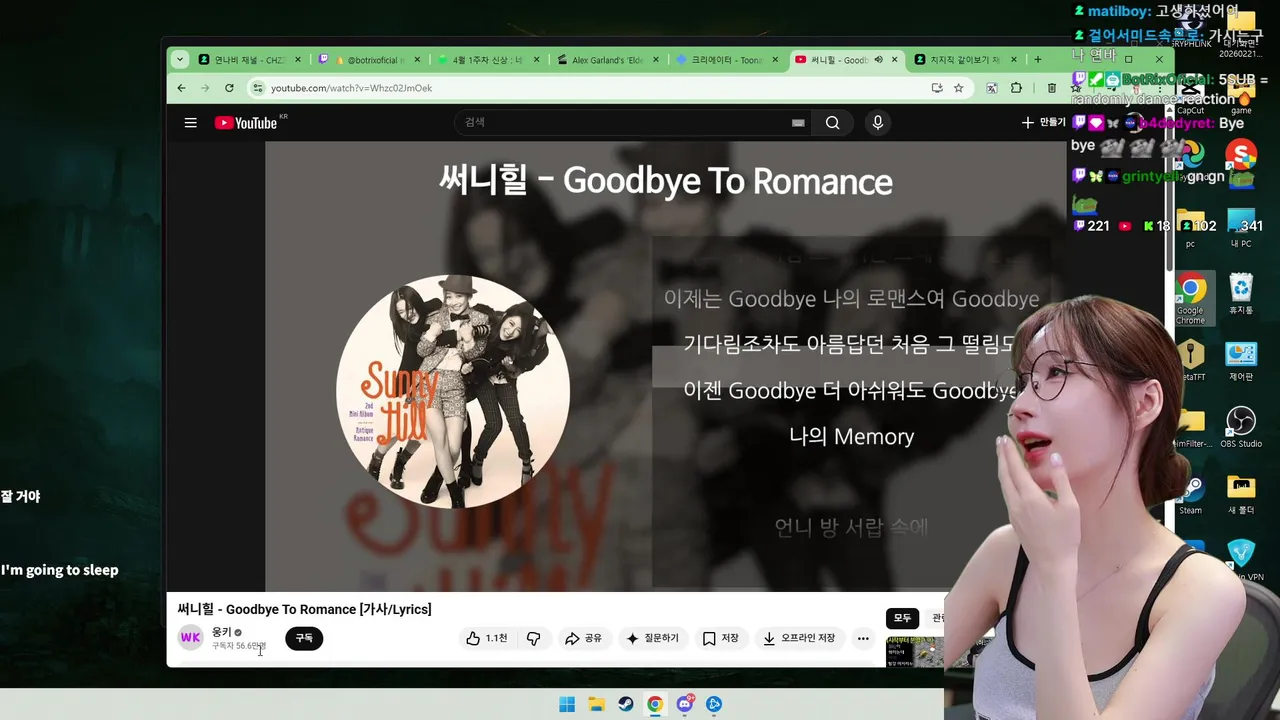Open the 웅키 channel name link
1280x720 pixels.
coord(221,632)
